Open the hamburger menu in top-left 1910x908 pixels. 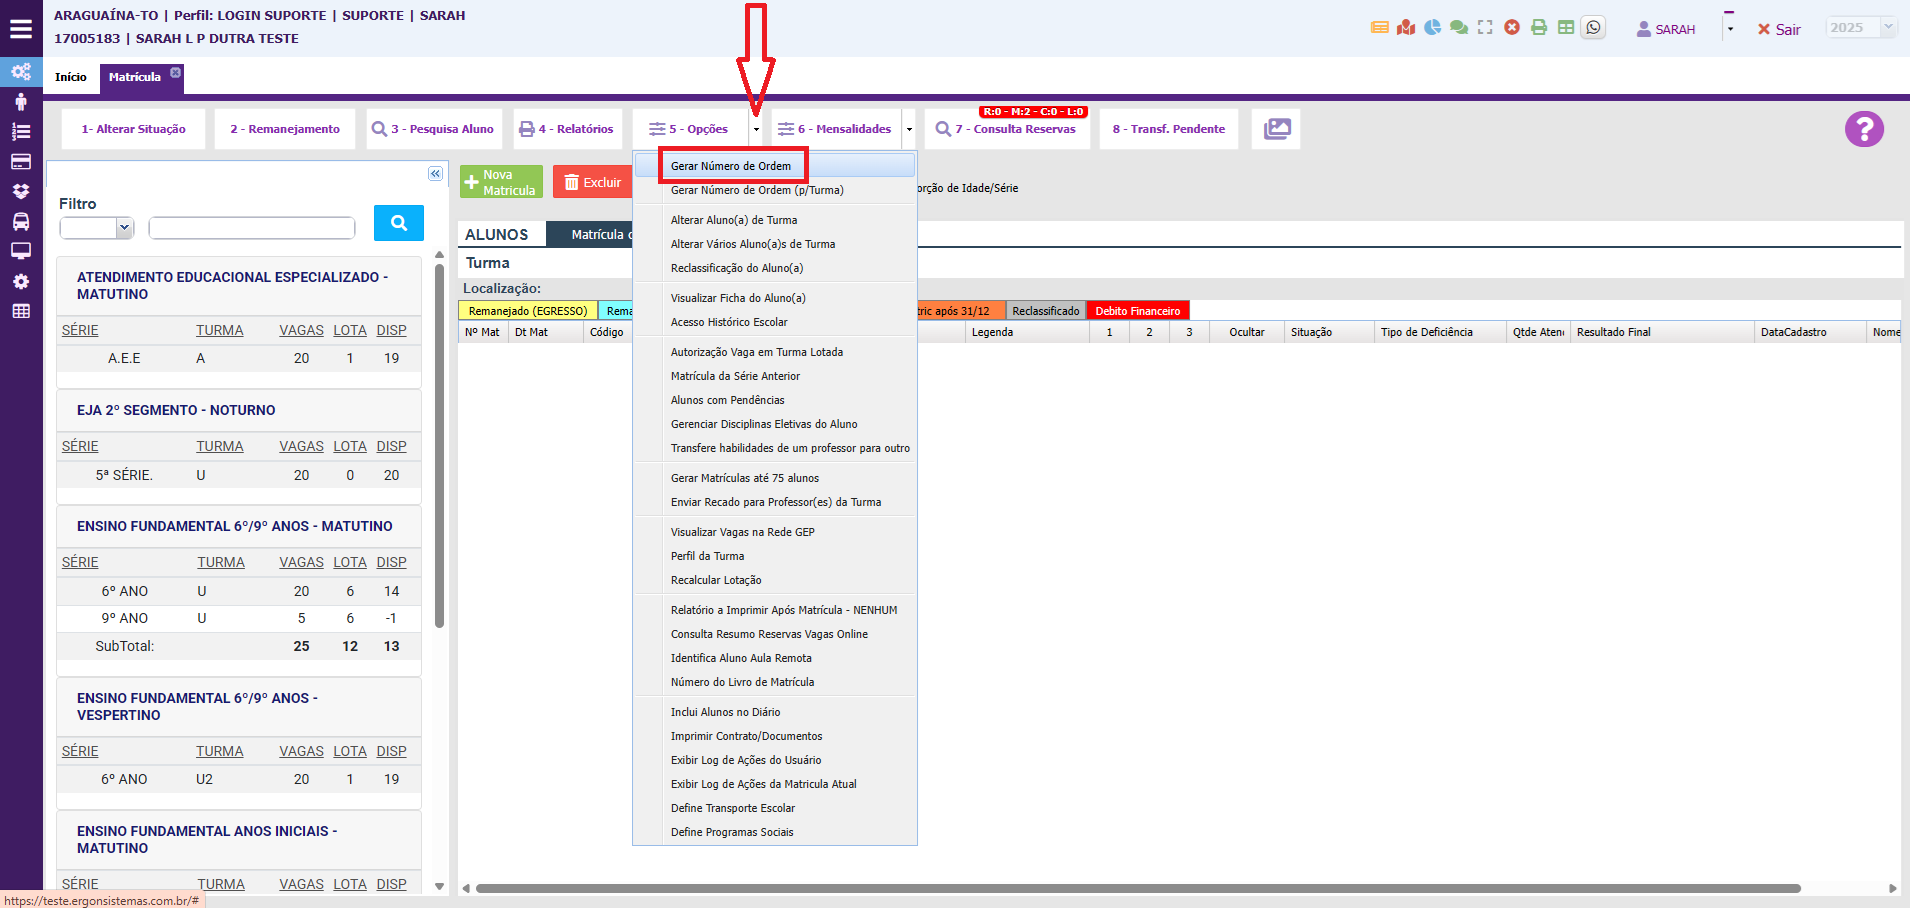coord(21,29)
